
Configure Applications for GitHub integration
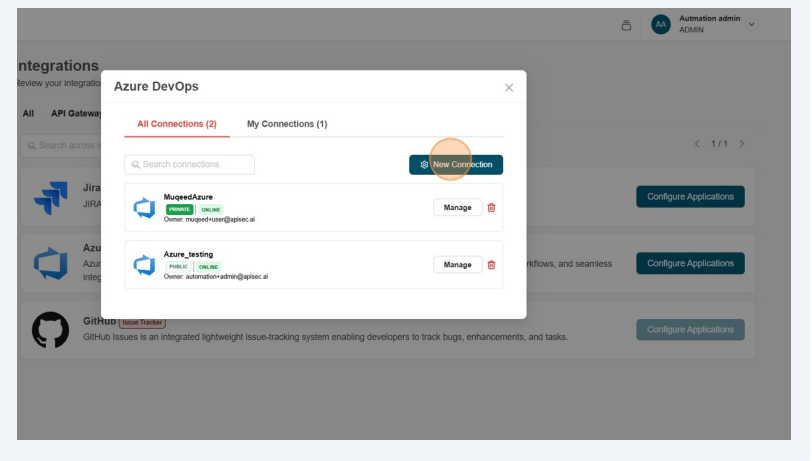(x=690, y=330)
